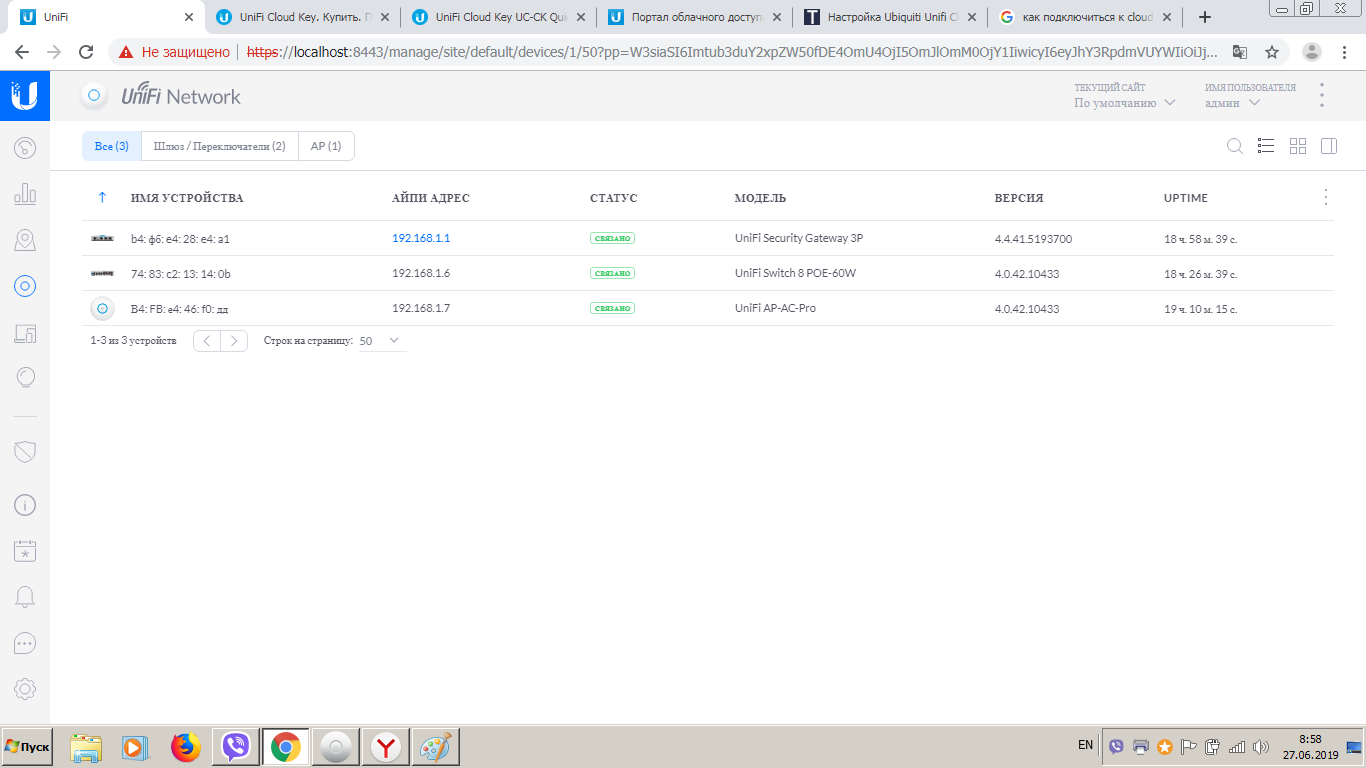
Task: Open the header vertical dots menu
Action: click(1322, 95)
